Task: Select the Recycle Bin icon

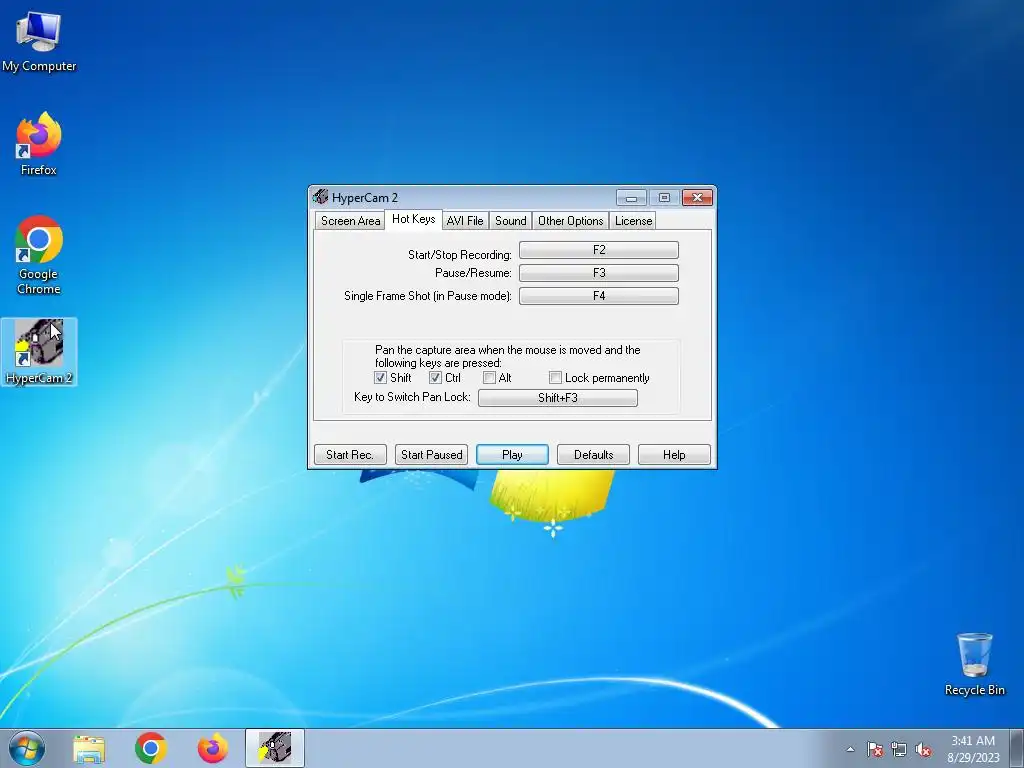Action: pos(974,664)
